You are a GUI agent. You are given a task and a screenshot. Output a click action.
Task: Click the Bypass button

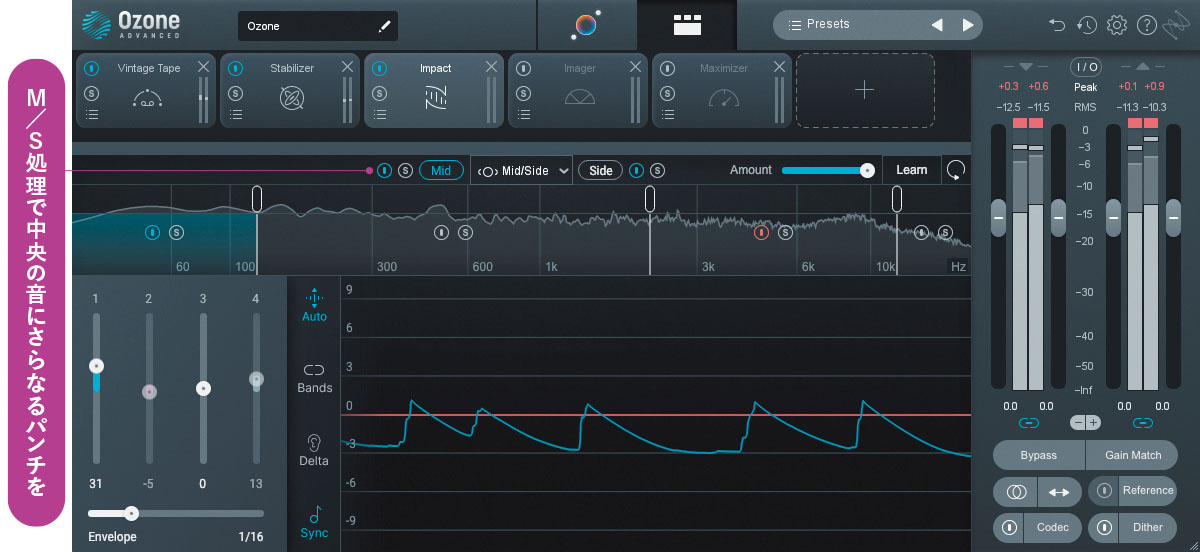[1038, 455]
